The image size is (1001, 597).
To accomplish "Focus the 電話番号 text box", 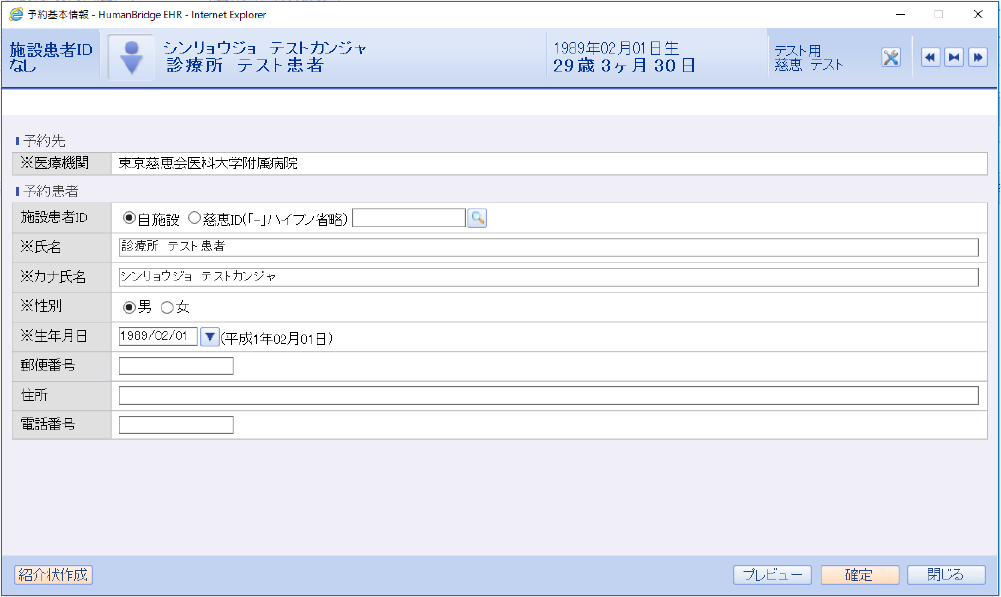I will click(x=176, y=425).
